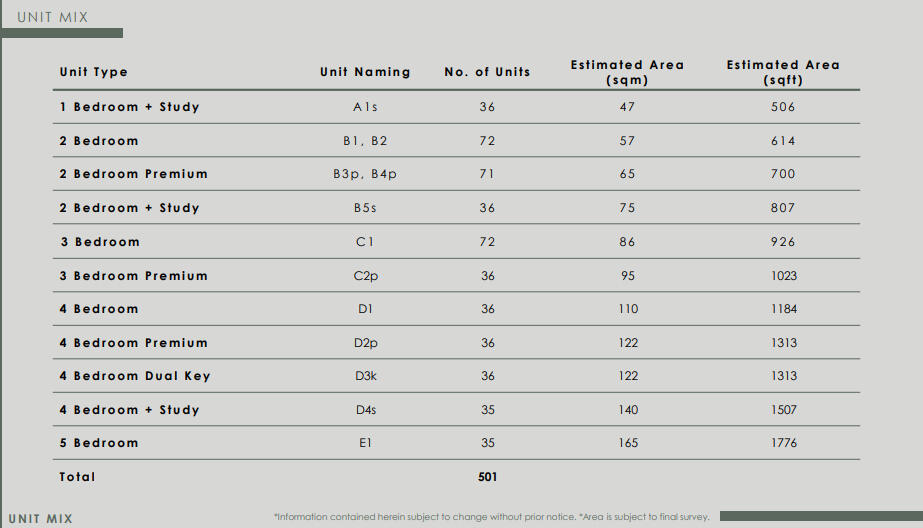The height and width of the screenshot is (528, 923).
Task: Click the 'Unit Type' column header
Action: [x=94, y=72]
